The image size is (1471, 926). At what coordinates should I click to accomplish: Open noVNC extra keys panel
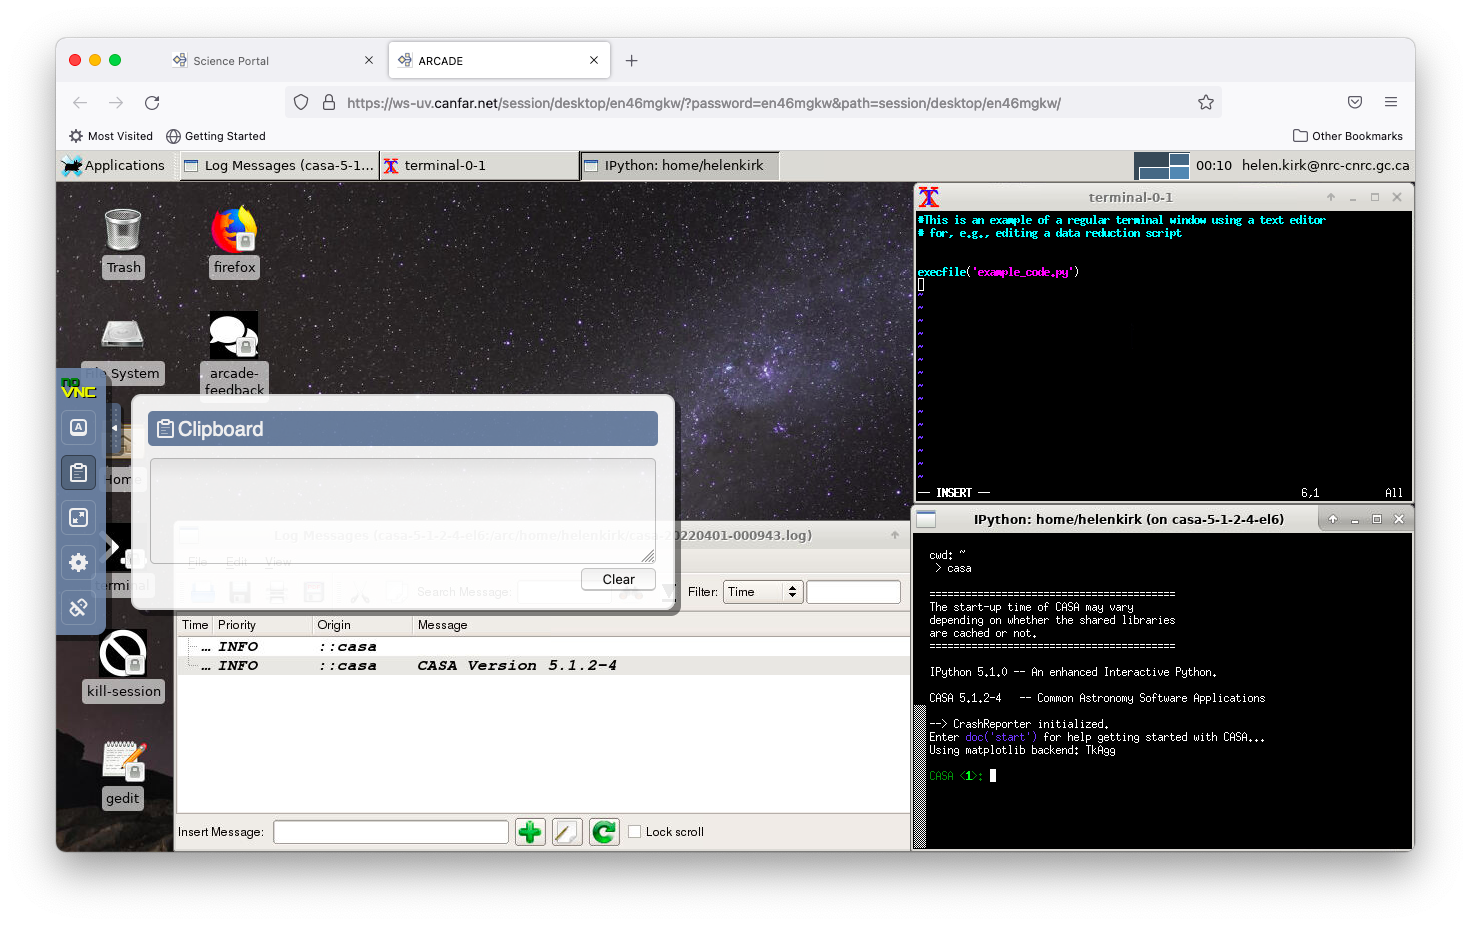pyautogui.click(x=79, y=427)
